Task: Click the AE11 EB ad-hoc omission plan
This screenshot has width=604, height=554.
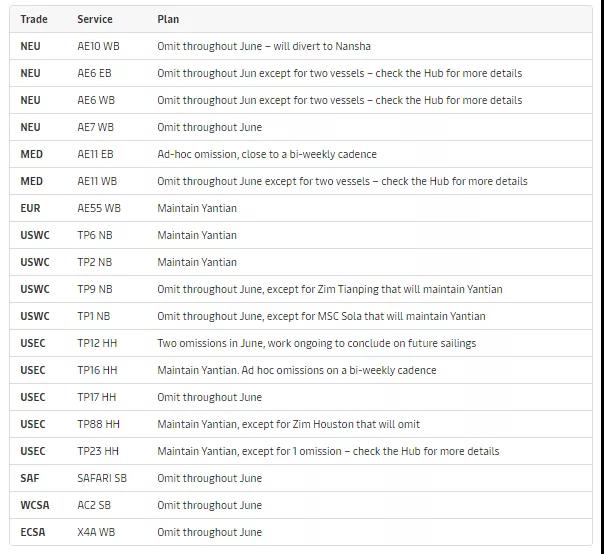Action: point(267,154)
